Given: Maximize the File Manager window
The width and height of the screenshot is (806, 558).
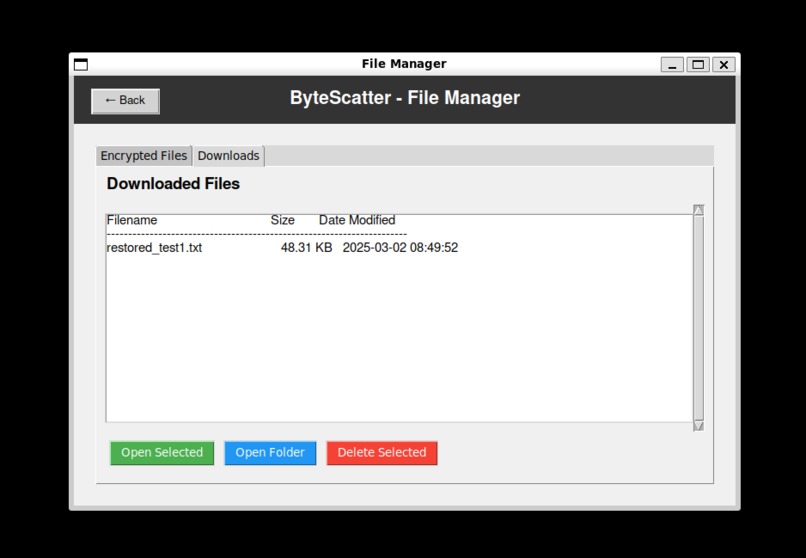Looking at the screenshot, I should (698, 65).
